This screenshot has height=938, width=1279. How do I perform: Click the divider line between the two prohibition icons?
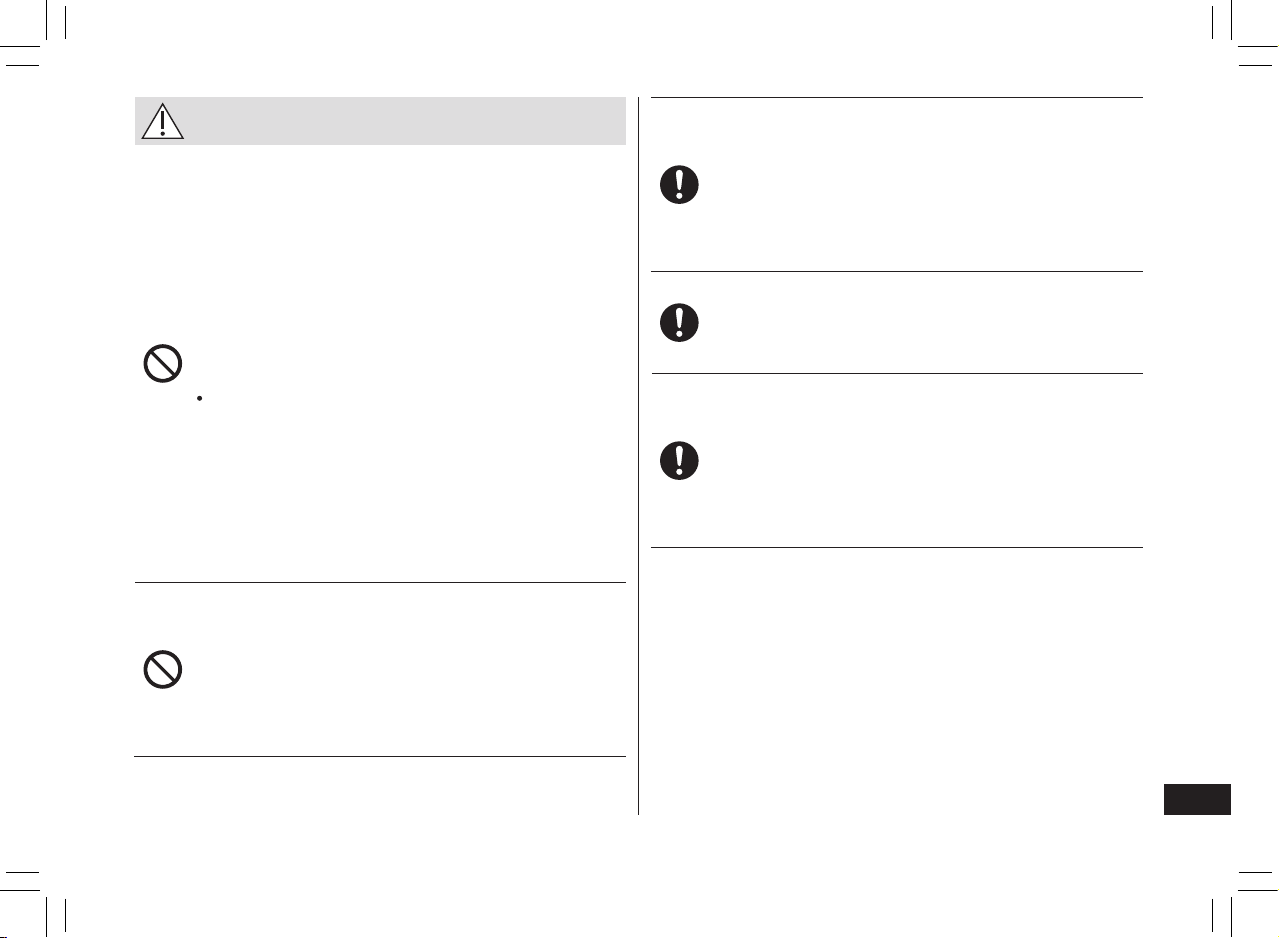380,582
